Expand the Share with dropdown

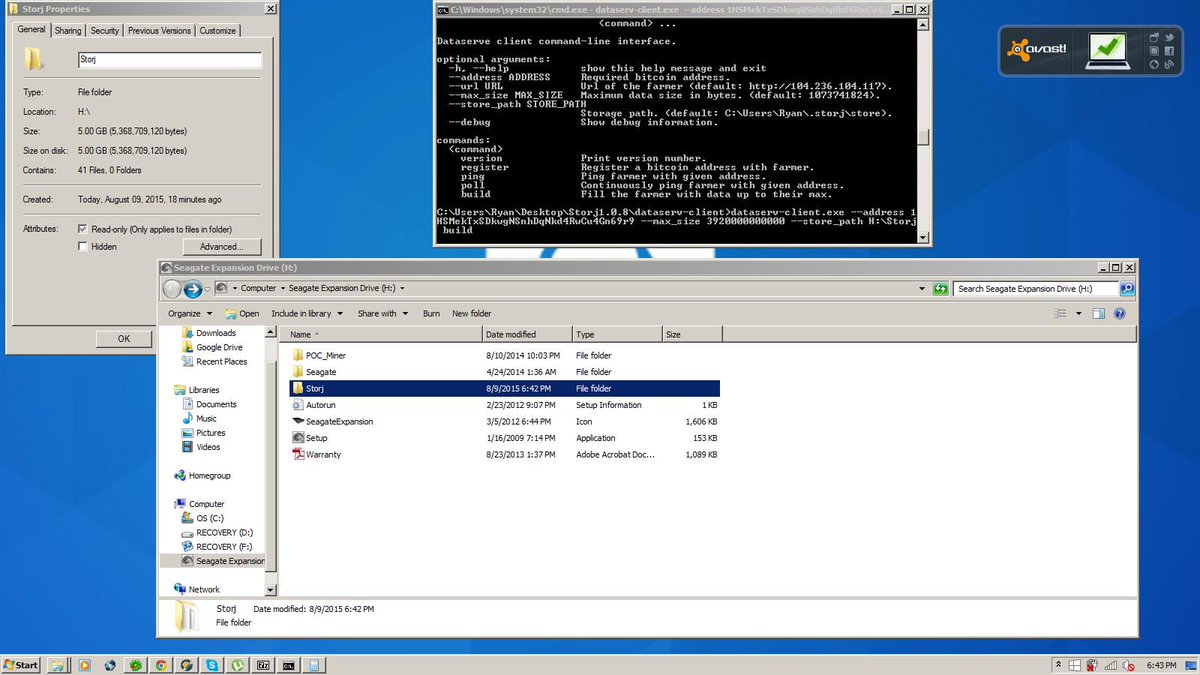click(x=381, y=313)
